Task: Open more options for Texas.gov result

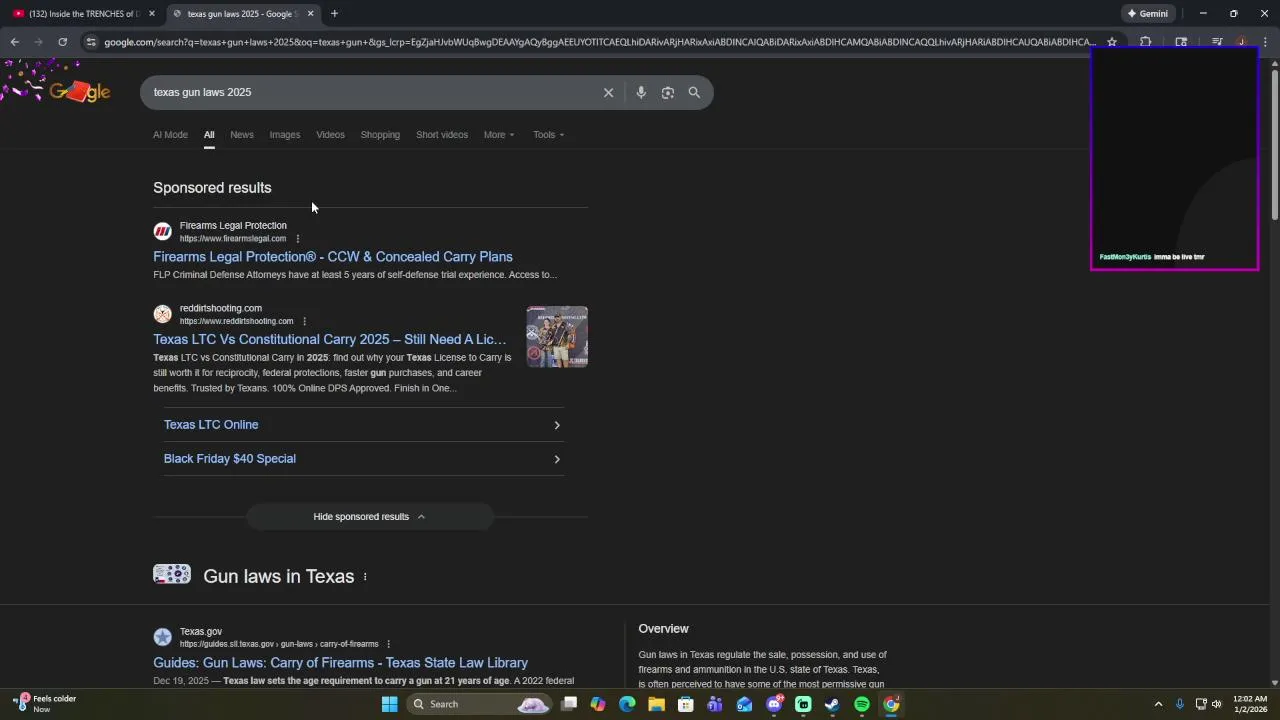Action: [388, 644]
